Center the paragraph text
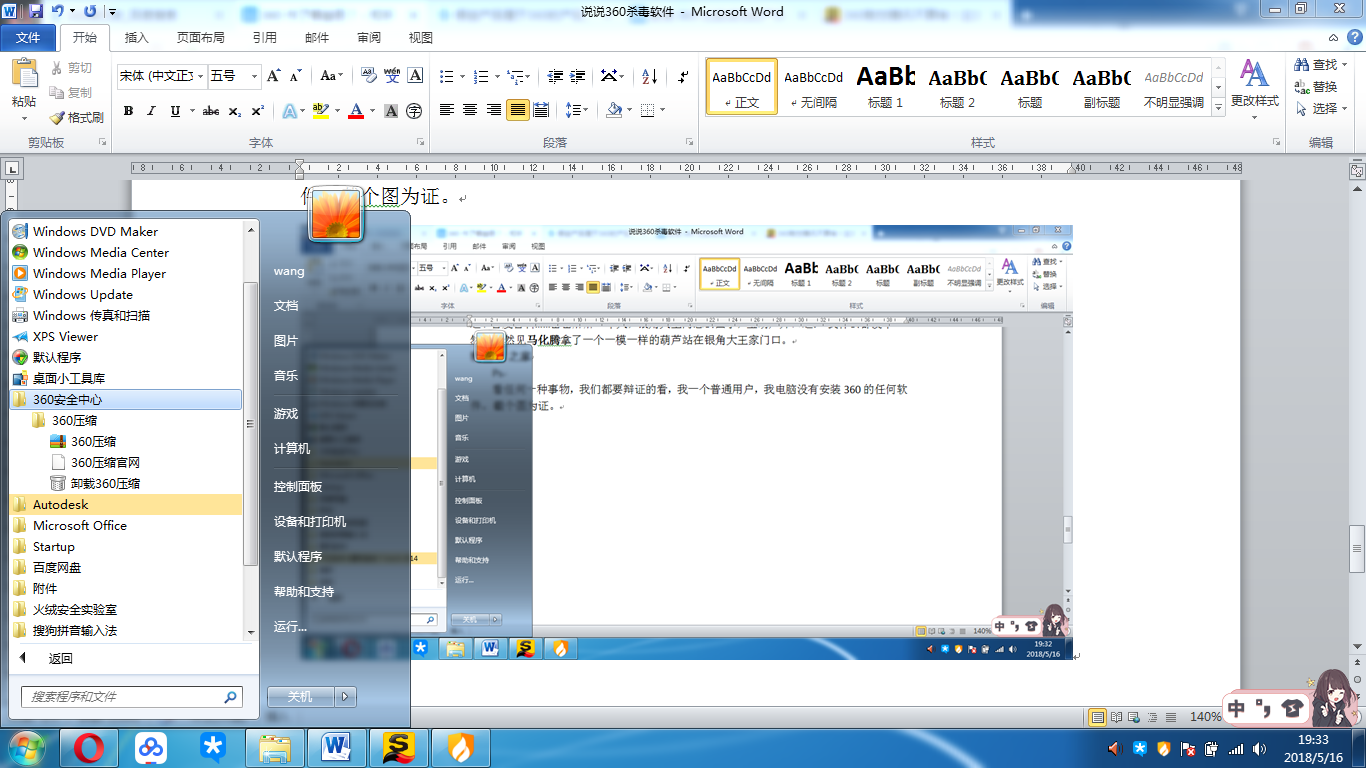This screenshot has width=1366, height=768. click(470, 110)
